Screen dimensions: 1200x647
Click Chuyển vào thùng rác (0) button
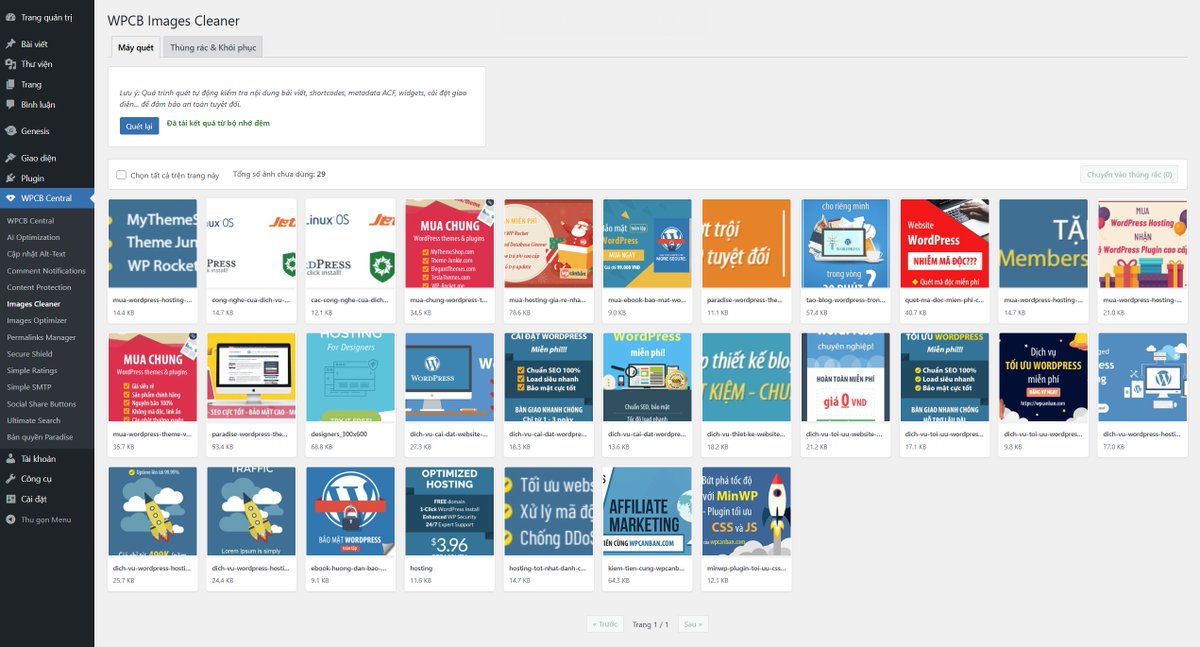1130,174
